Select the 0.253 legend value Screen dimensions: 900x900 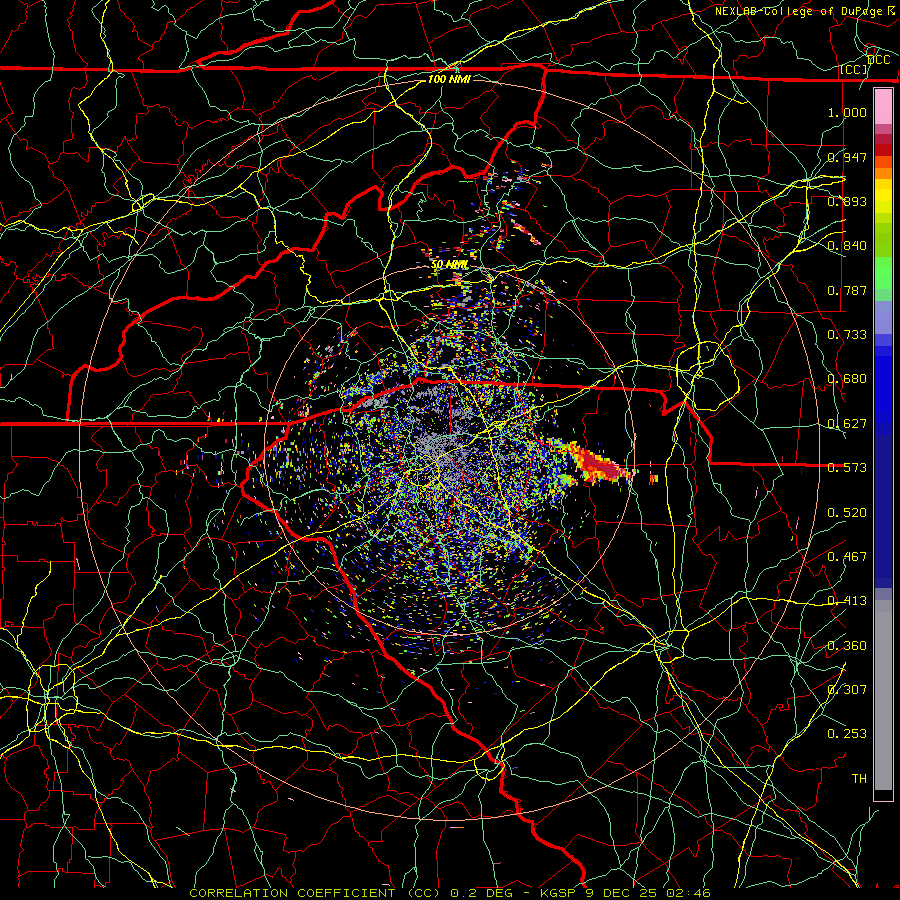tap(847, 734)
